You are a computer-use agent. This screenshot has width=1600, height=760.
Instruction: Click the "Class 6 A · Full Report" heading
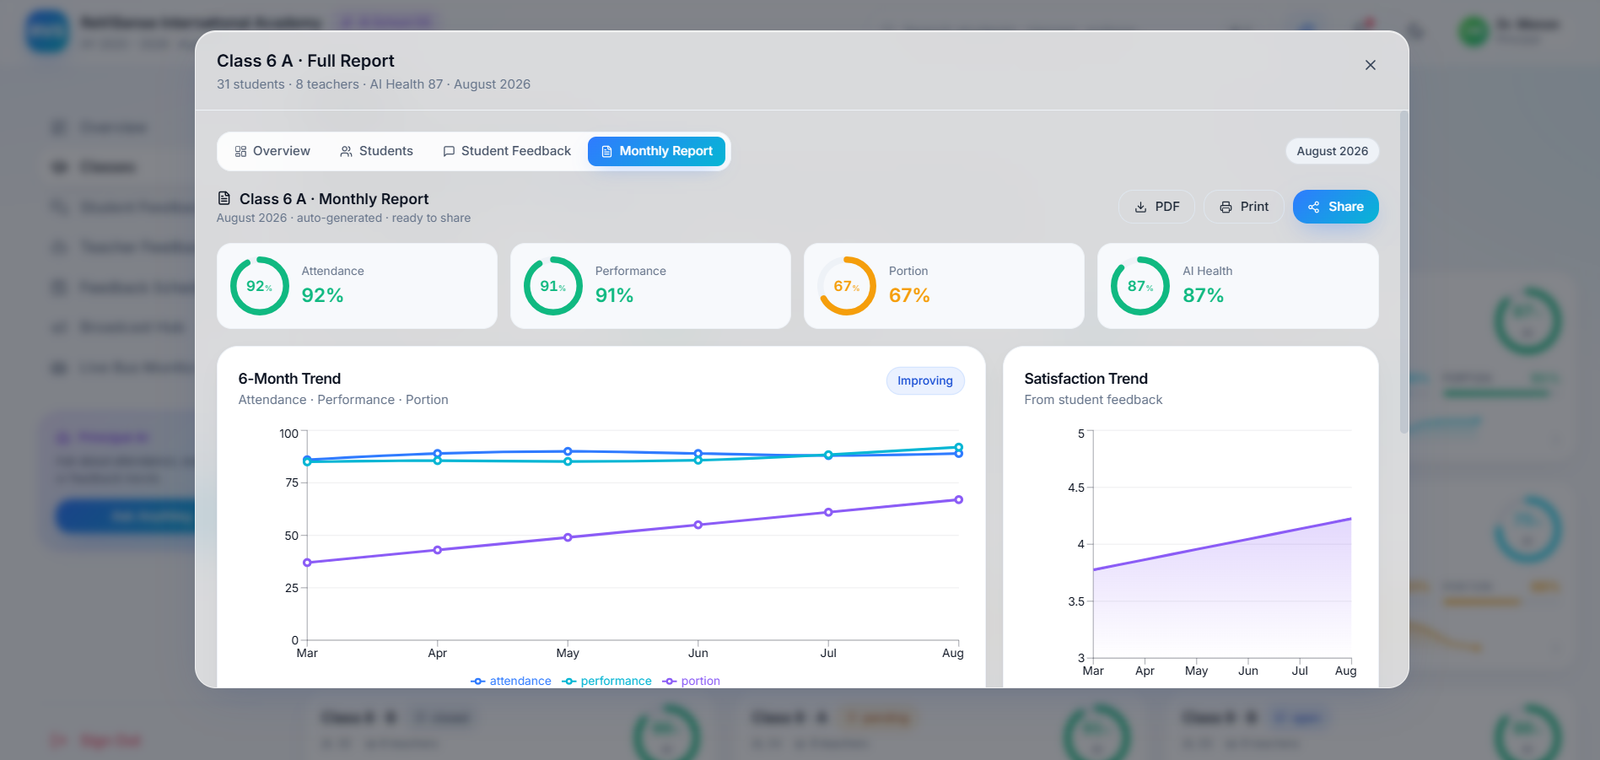pyautogui.click(x=306, y=61)
